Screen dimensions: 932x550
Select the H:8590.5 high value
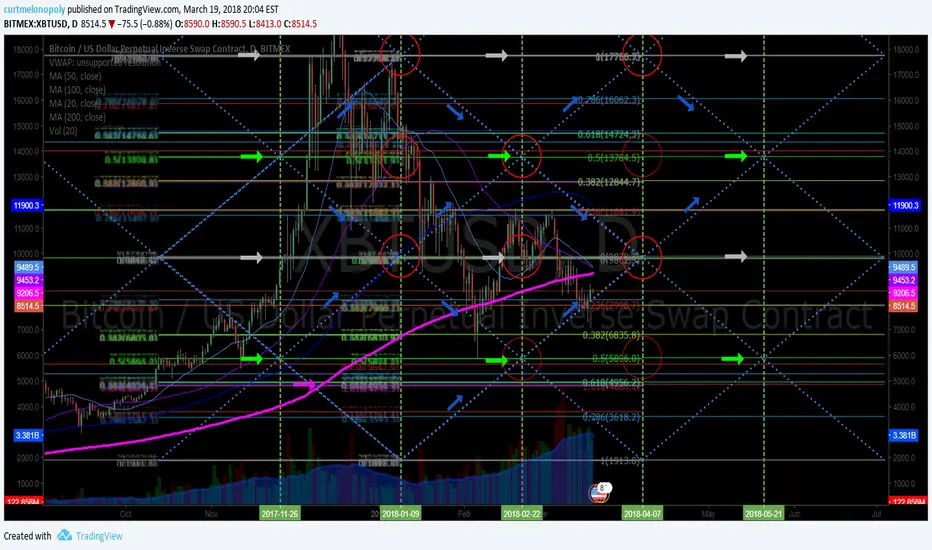tap(229, 24)
